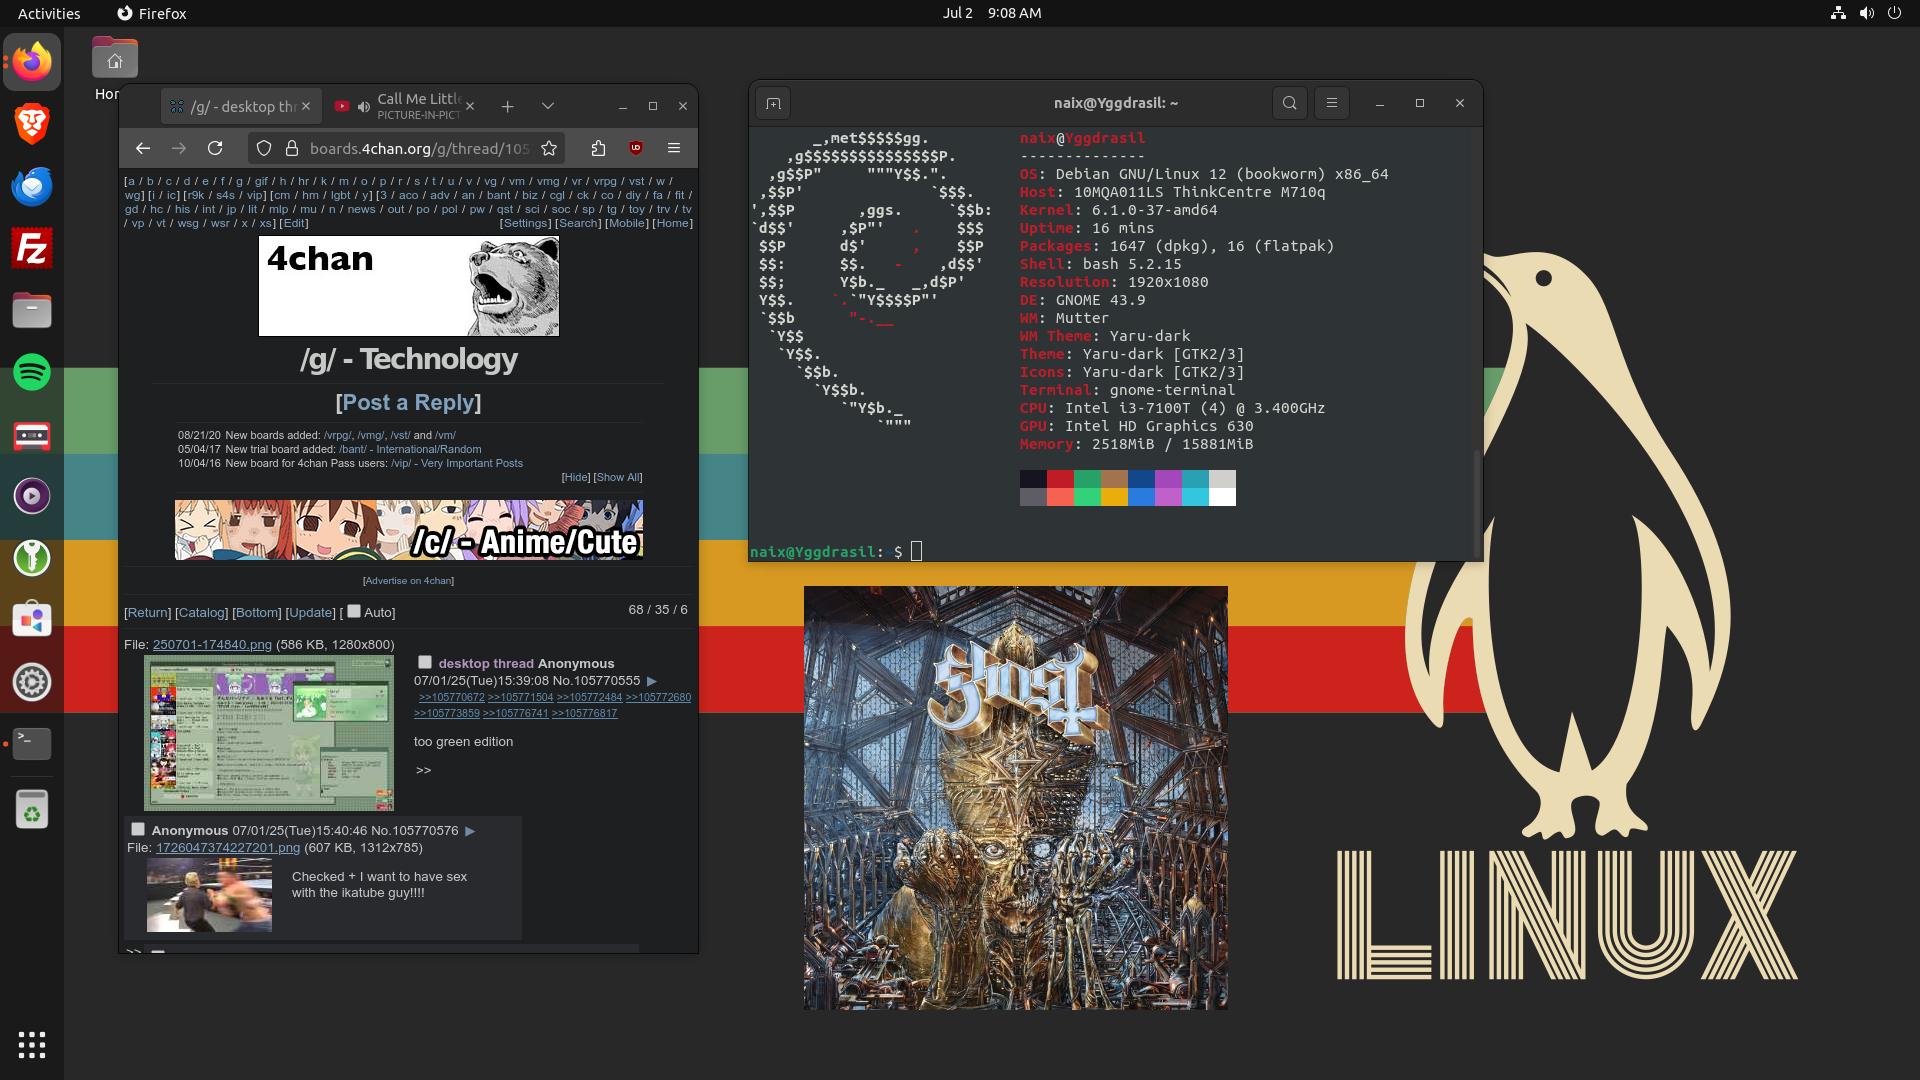Switch to the /g/ desktop thread tab

pyautogui.click(x=241, y=106)
